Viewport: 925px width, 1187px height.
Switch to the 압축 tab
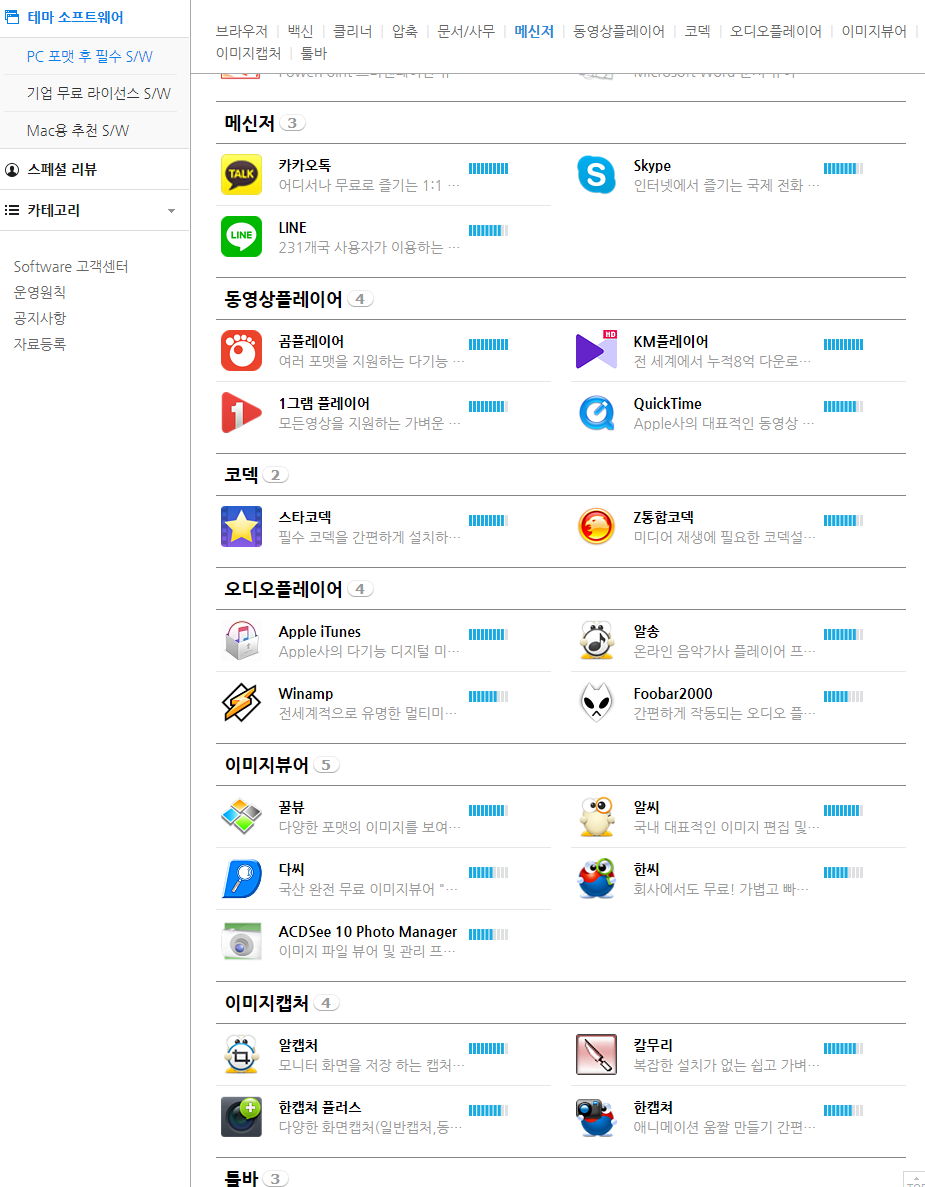(x=405, y=31)
